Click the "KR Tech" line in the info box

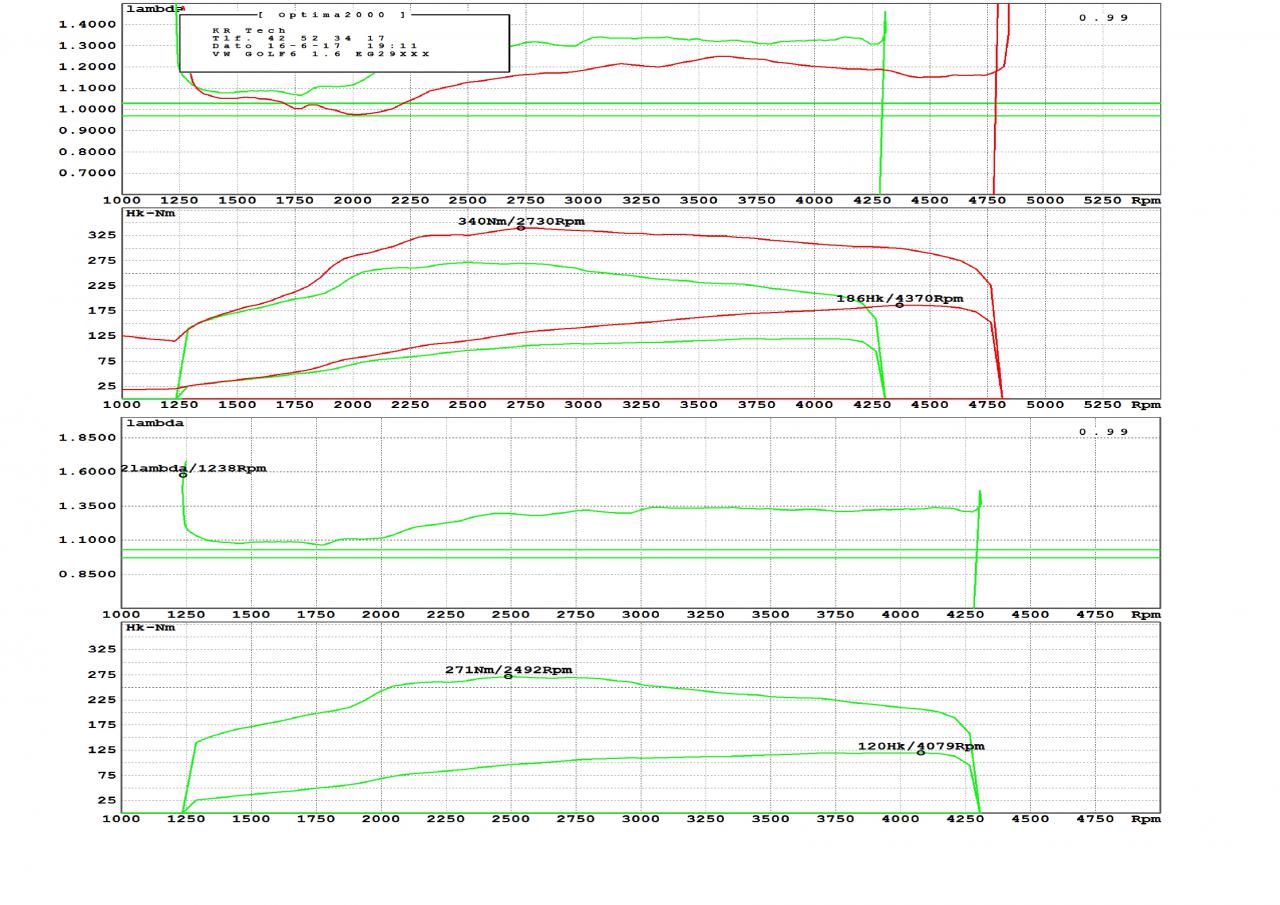tap(249, 30)
